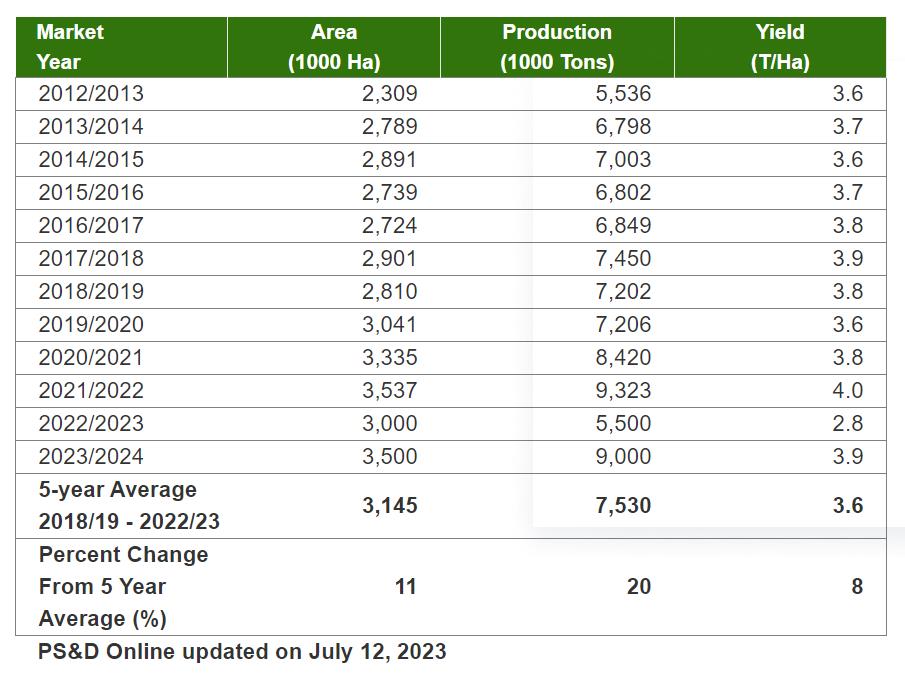This screenshot has height=676, width=905.
Task: Select the area value 2,789
Action: click(x=389, y=127)
